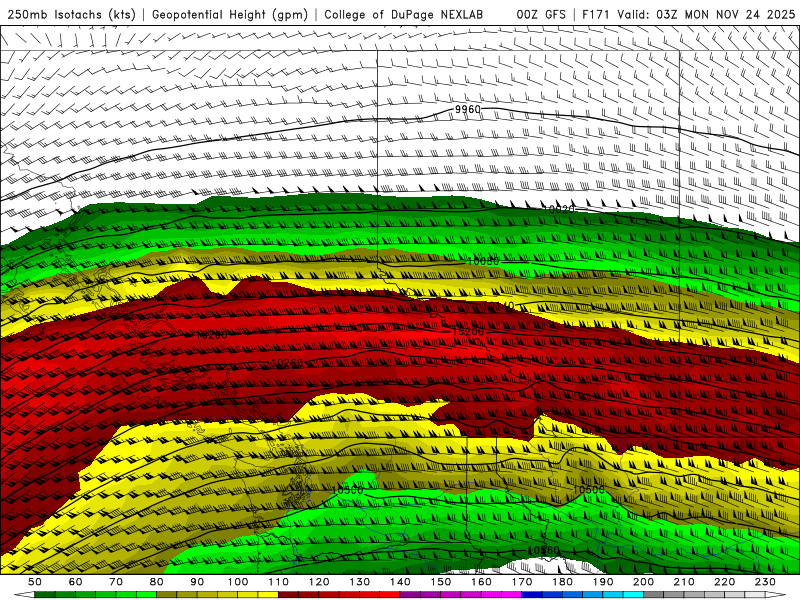Click the 10200 contour label nearest the left edge
This screenshot has width=800, height=600.
pos(212,335)
